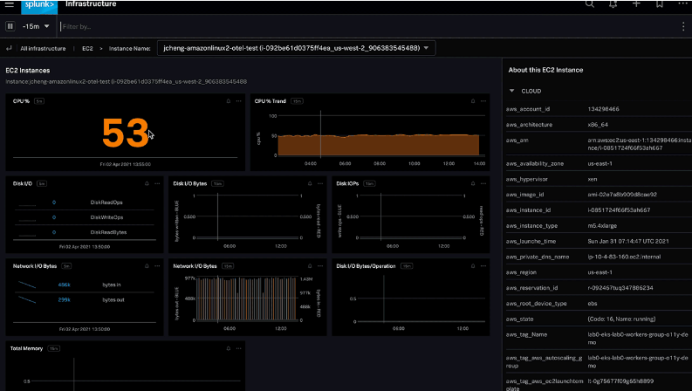This screenshot has width=692, height=391.
Task: Click the bookmark icon in top bar
Action: point(659,4)
